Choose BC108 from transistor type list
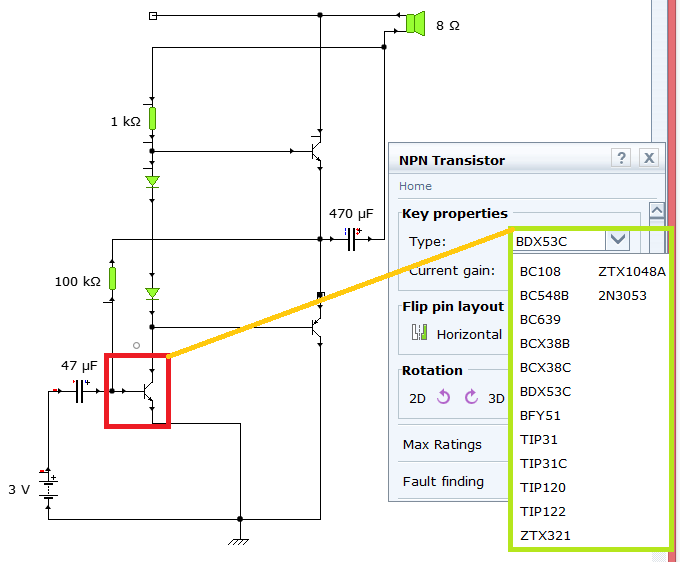Screen dimensions: 680x562 tap(540, 271)
